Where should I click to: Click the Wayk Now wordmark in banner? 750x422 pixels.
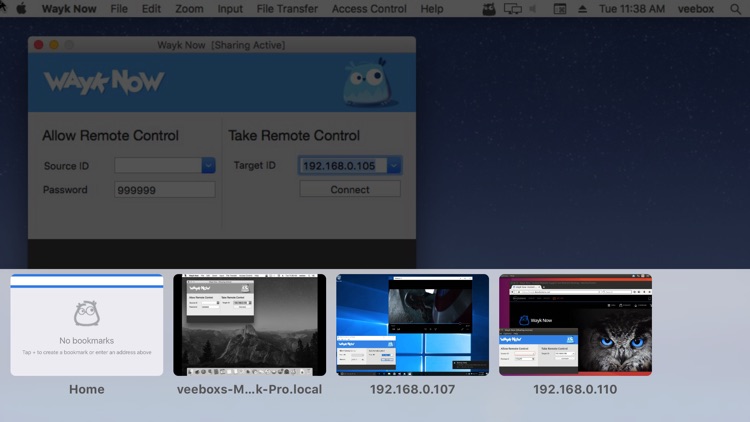tap(104, 81)
